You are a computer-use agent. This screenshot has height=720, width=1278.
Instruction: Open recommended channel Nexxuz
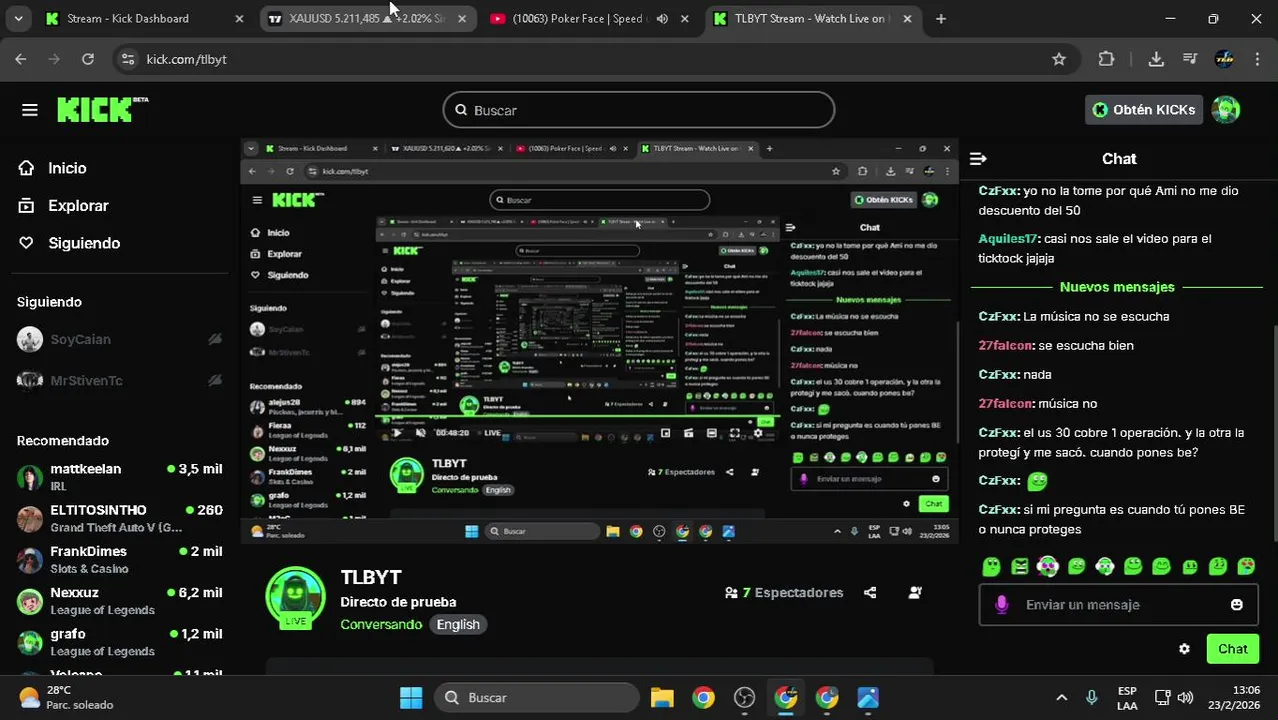click(x=120, y=601)
